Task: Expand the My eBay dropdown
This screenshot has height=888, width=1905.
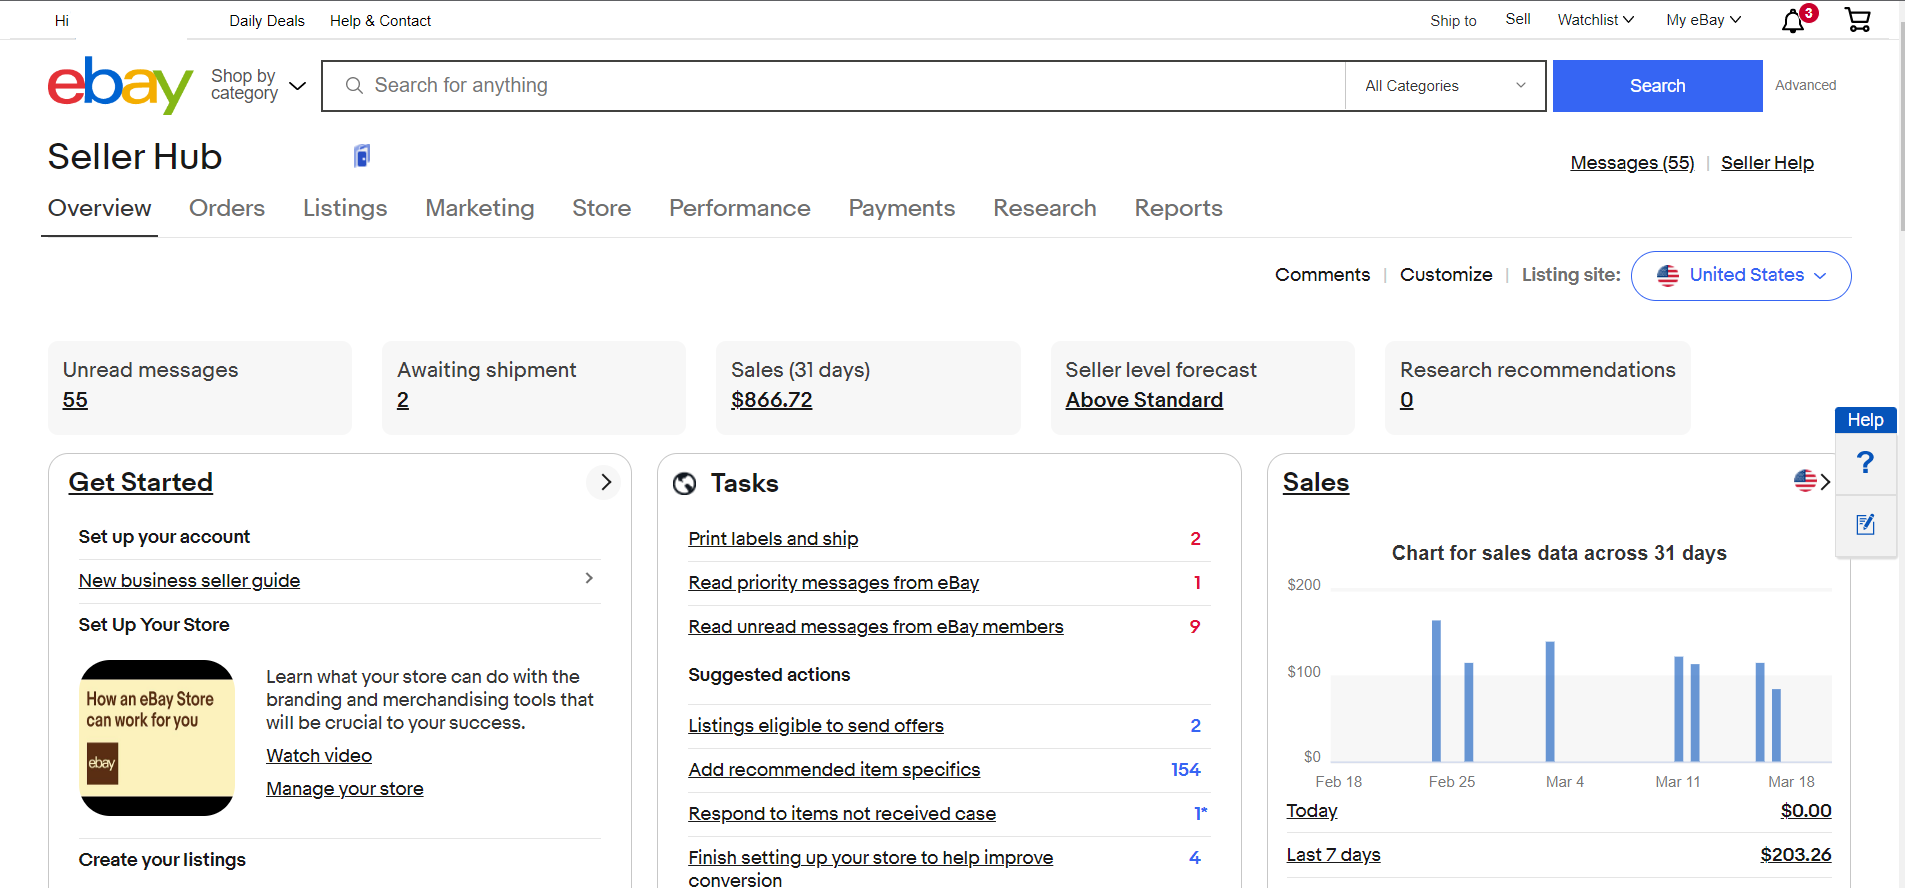Action: [1704, 20]
